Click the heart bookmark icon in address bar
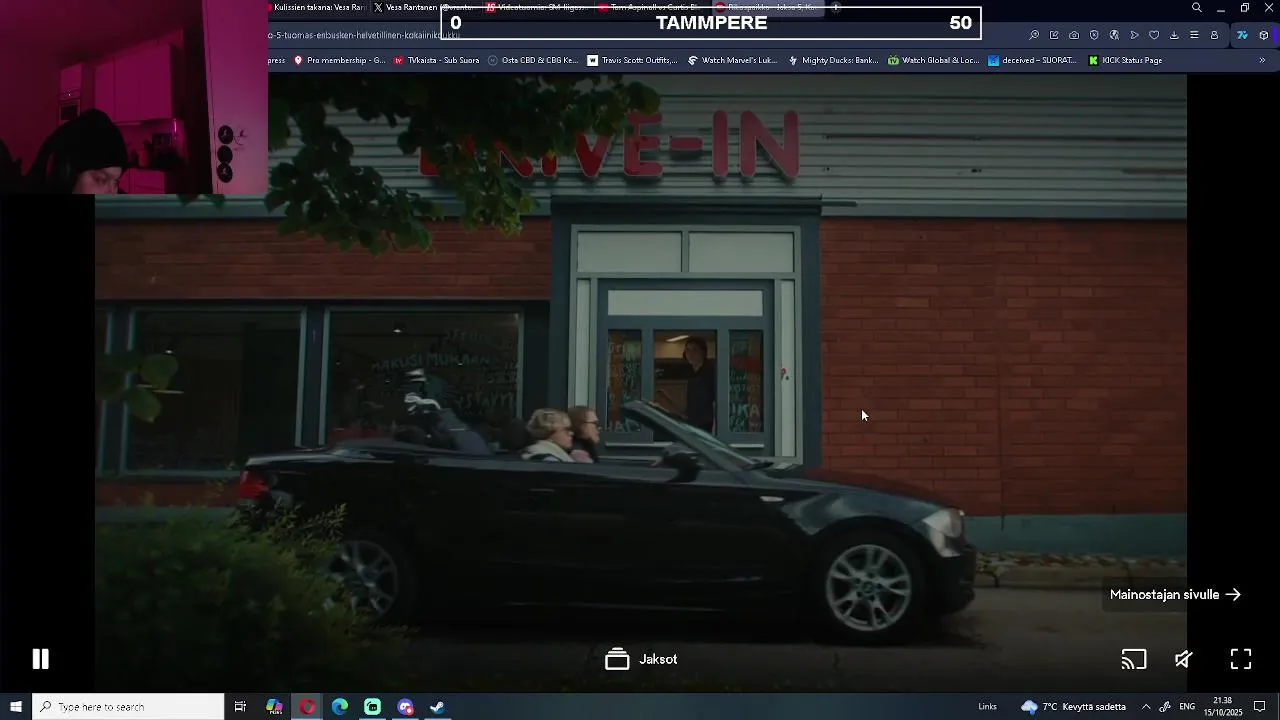The image size is (1280, 720). coord(1154,35)
